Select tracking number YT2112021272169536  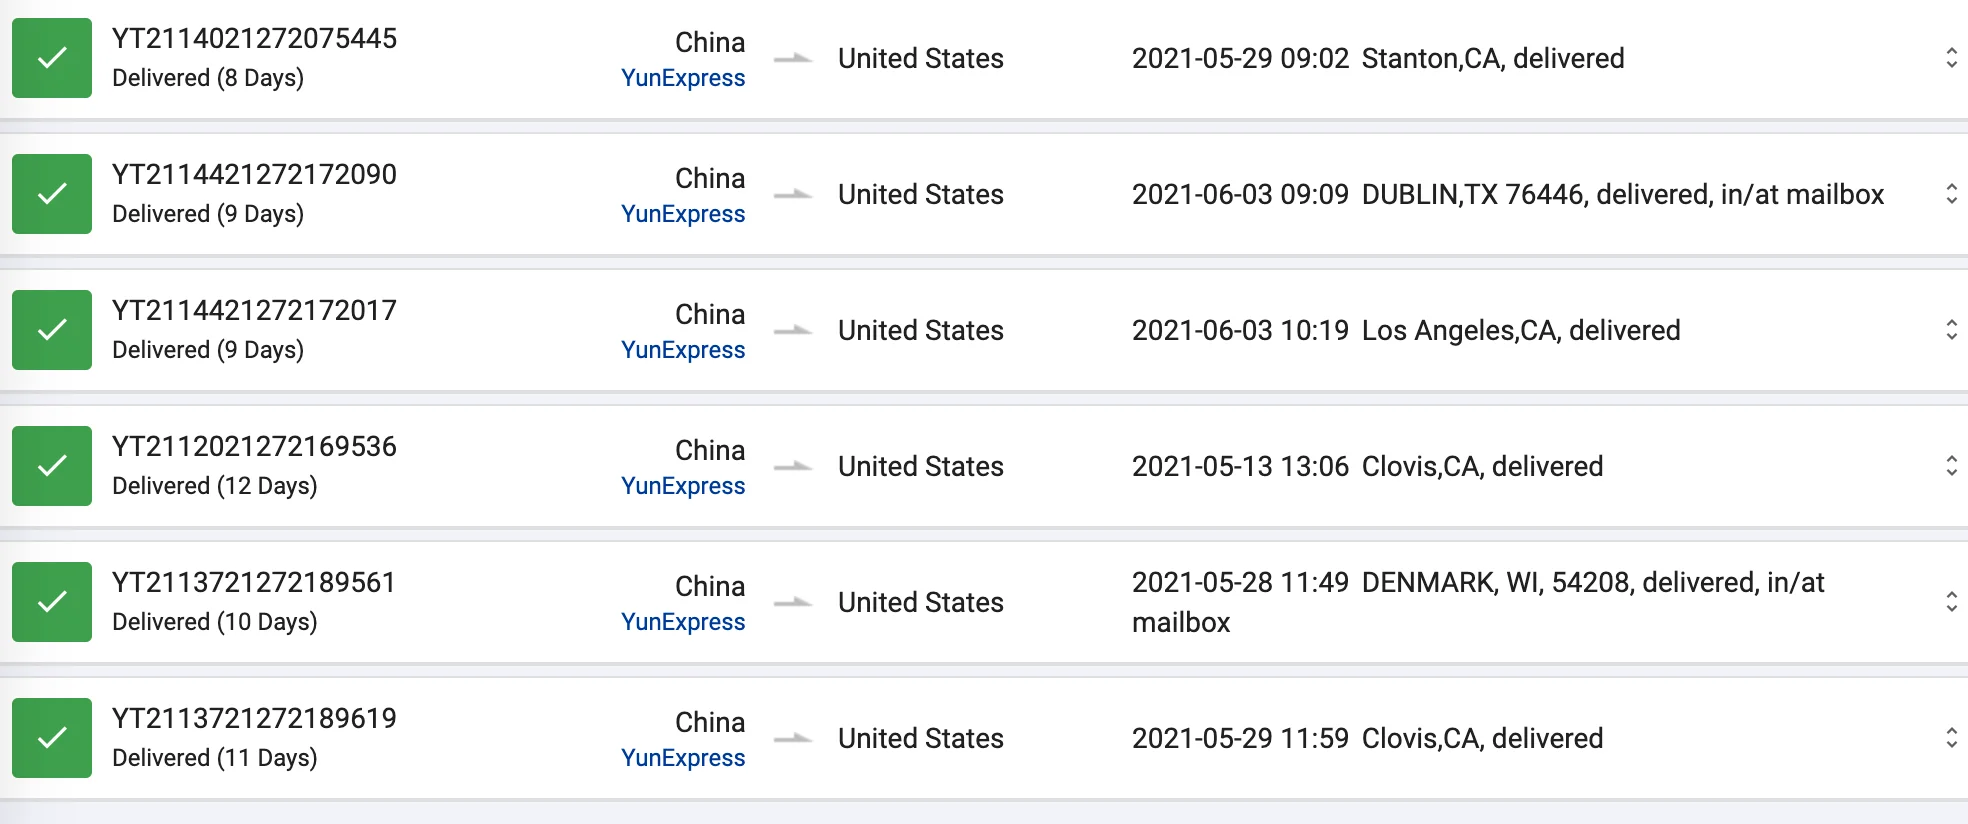click(254, 446)
